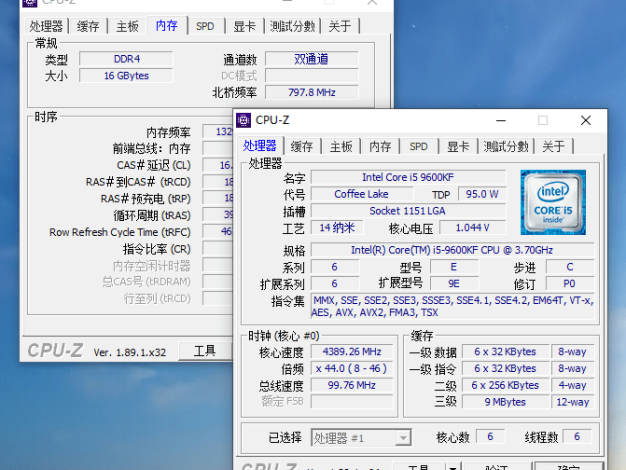Click the specification i5-9600KF CPU @ 3.70GHz
This screenshot has width=626, height=470.
pyautogui.click(x=452, y=250)
